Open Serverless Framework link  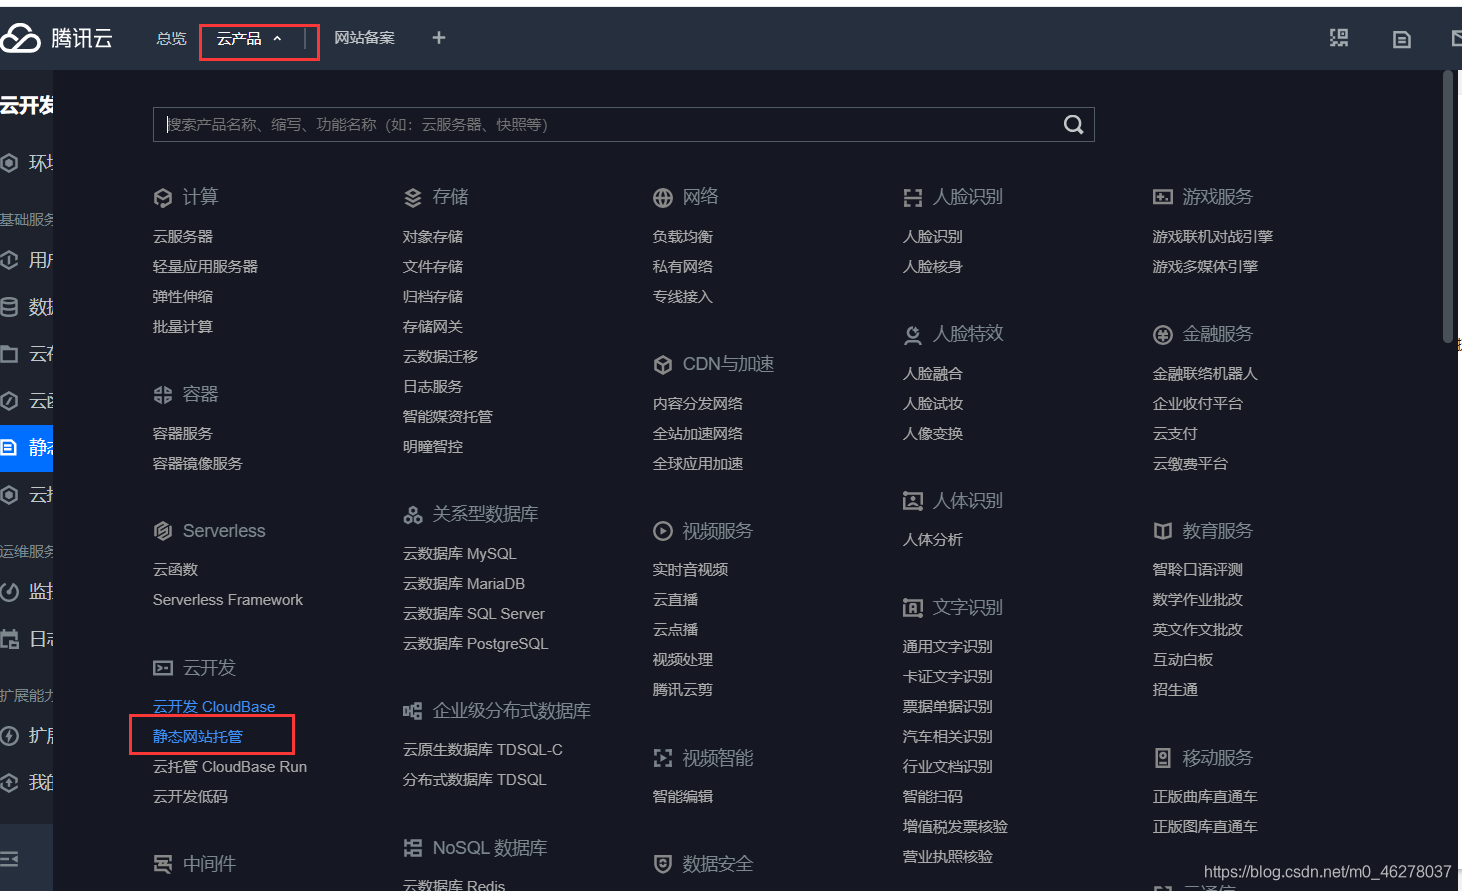[x=228, y=600]
